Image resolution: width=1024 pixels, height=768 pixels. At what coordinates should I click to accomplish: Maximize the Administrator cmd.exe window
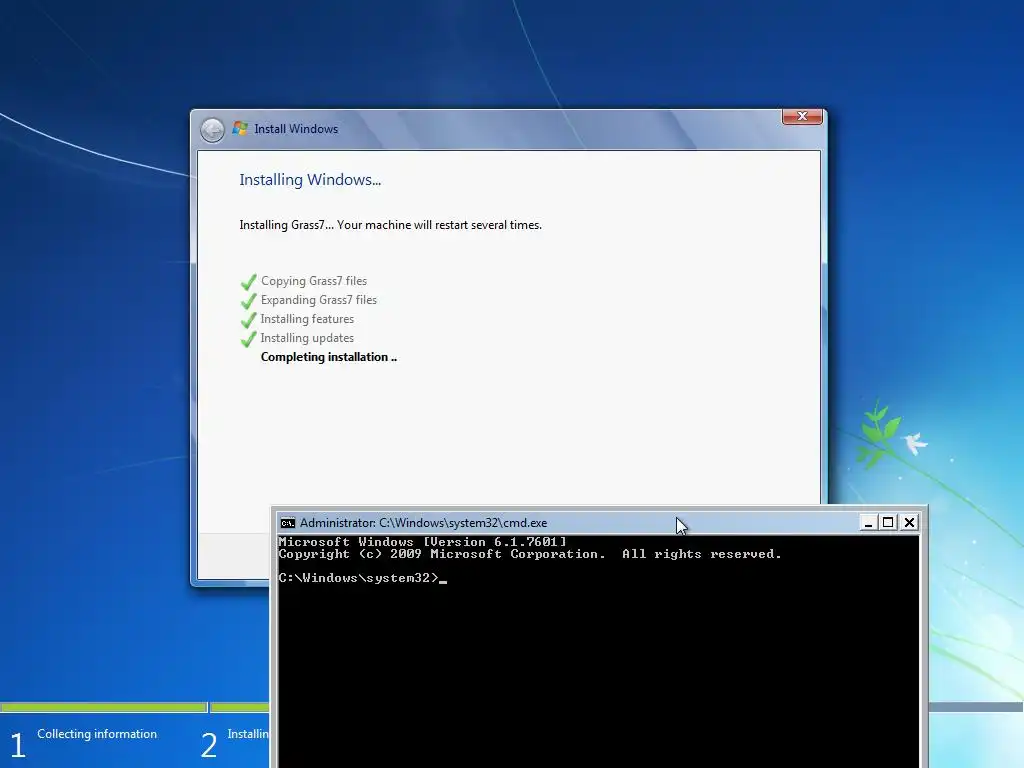pos(888,522)
